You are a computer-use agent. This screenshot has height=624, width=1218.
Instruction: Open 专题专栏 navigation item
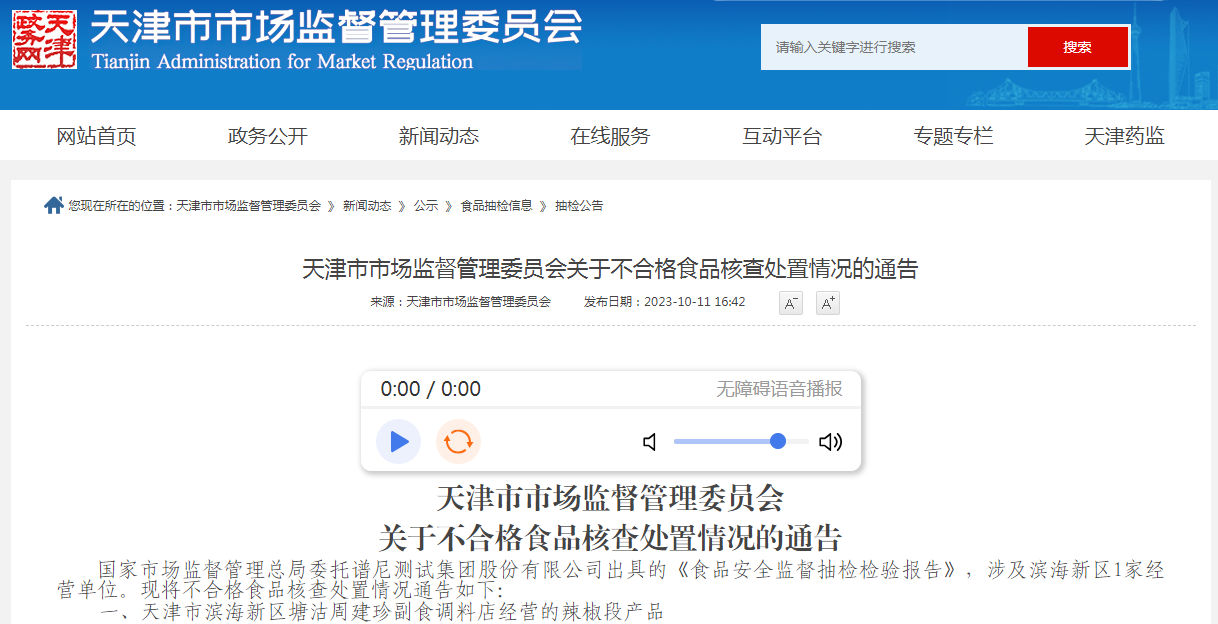pos(953,137)
